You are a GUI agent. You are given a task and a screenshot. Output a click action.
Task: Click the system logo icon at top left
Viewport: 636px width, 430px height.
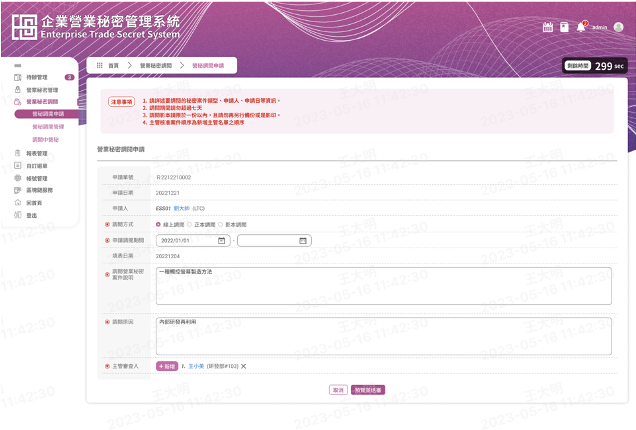pos(24,27)
